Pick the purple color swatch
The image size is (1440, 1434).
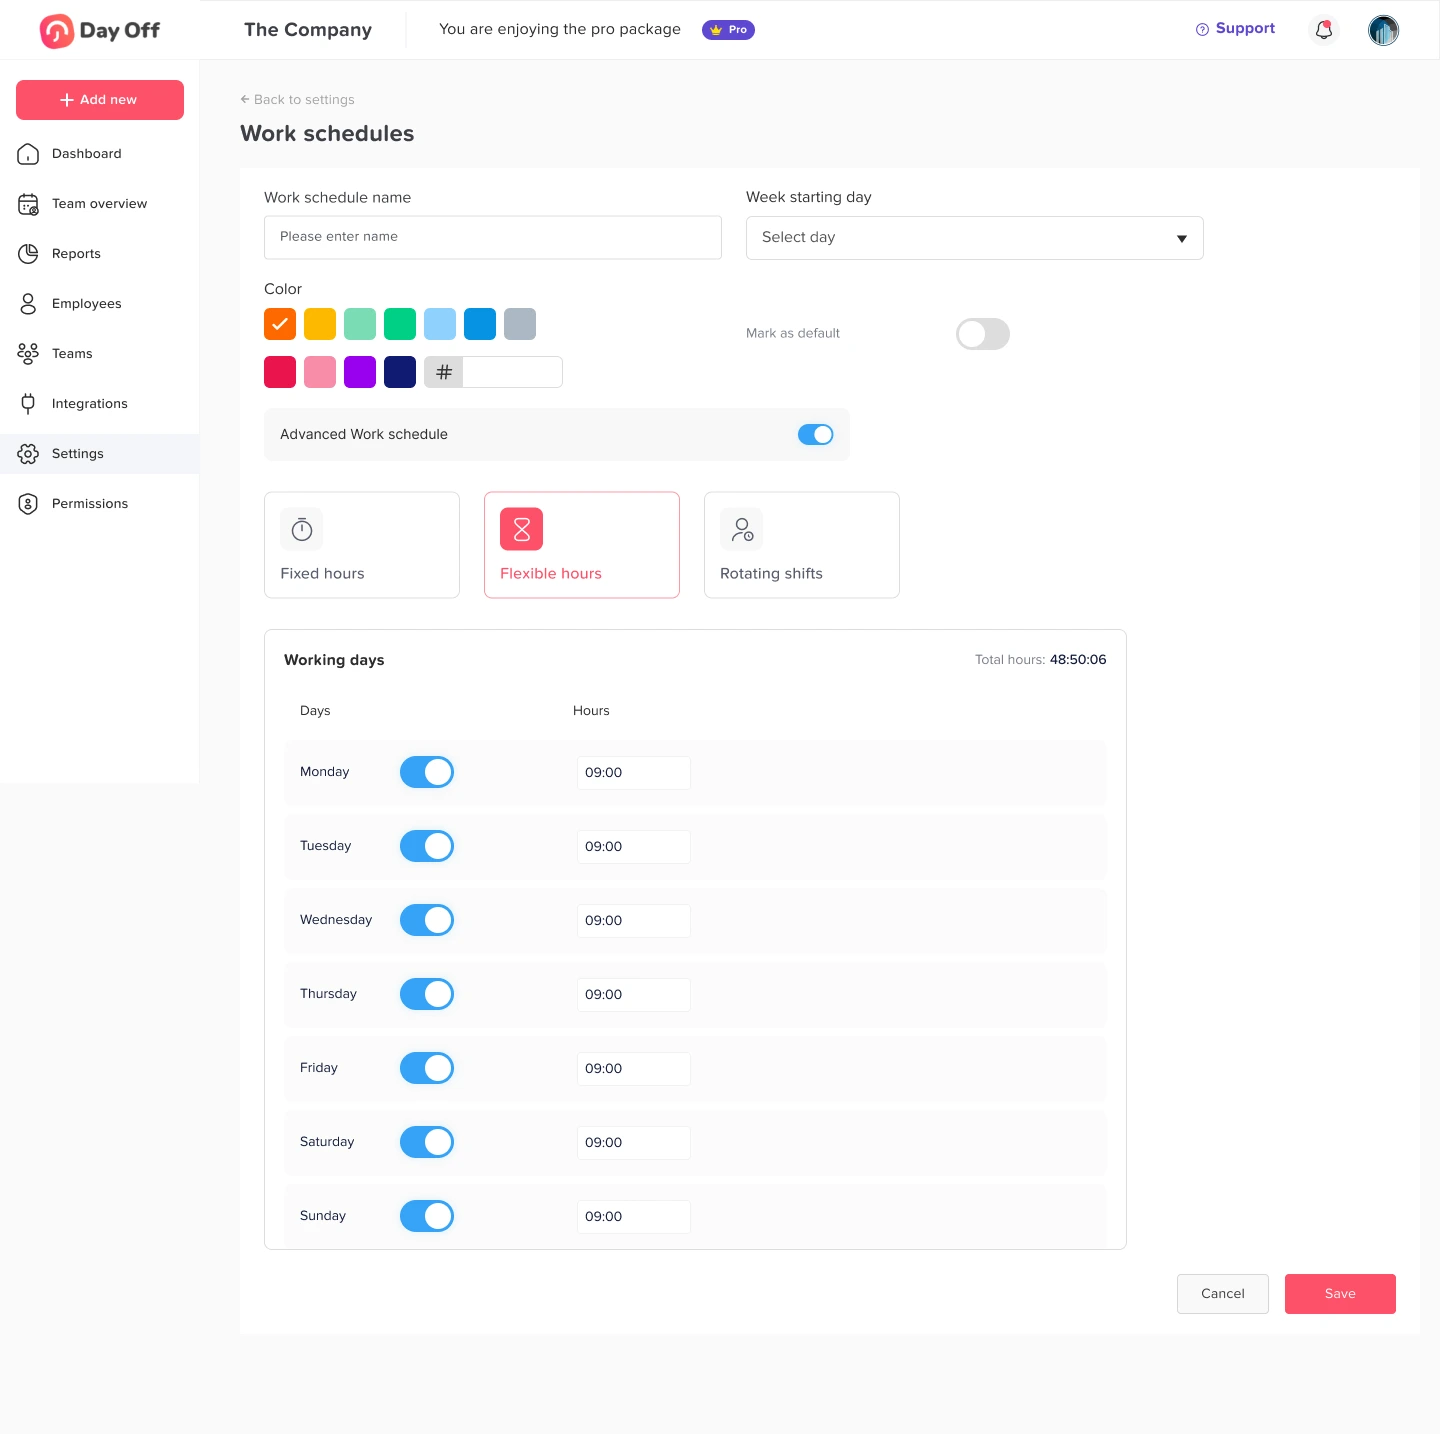point(360,372)
